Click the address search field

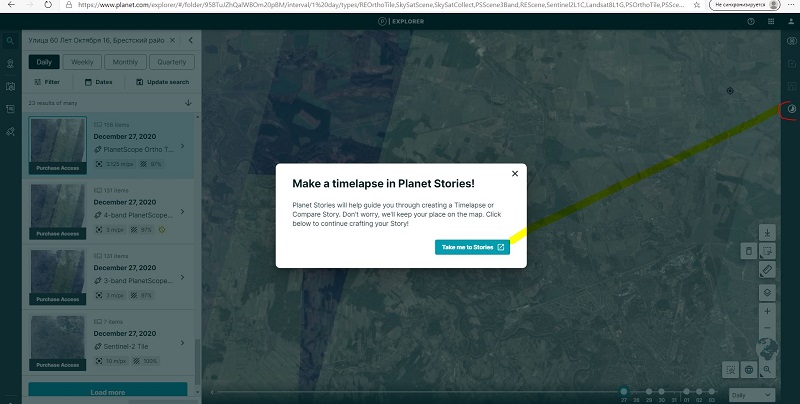pos(96,40)
